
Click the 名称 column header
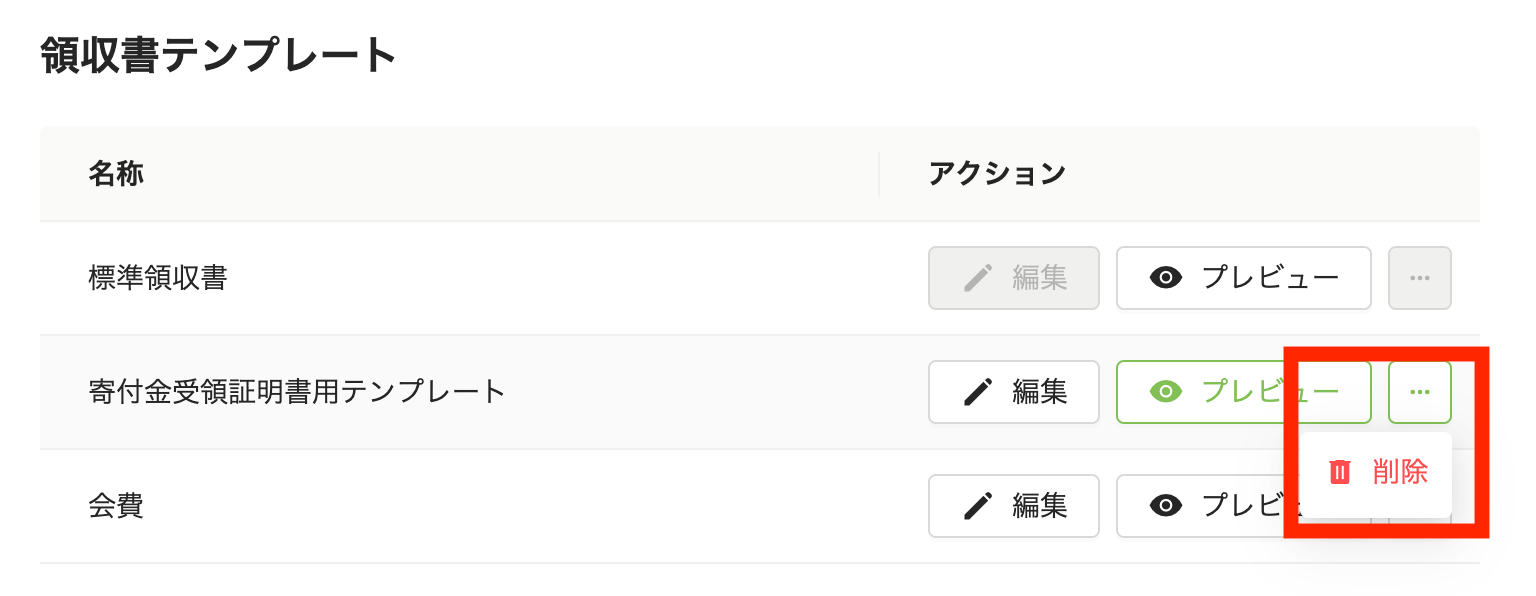click(x=116, y=174)
